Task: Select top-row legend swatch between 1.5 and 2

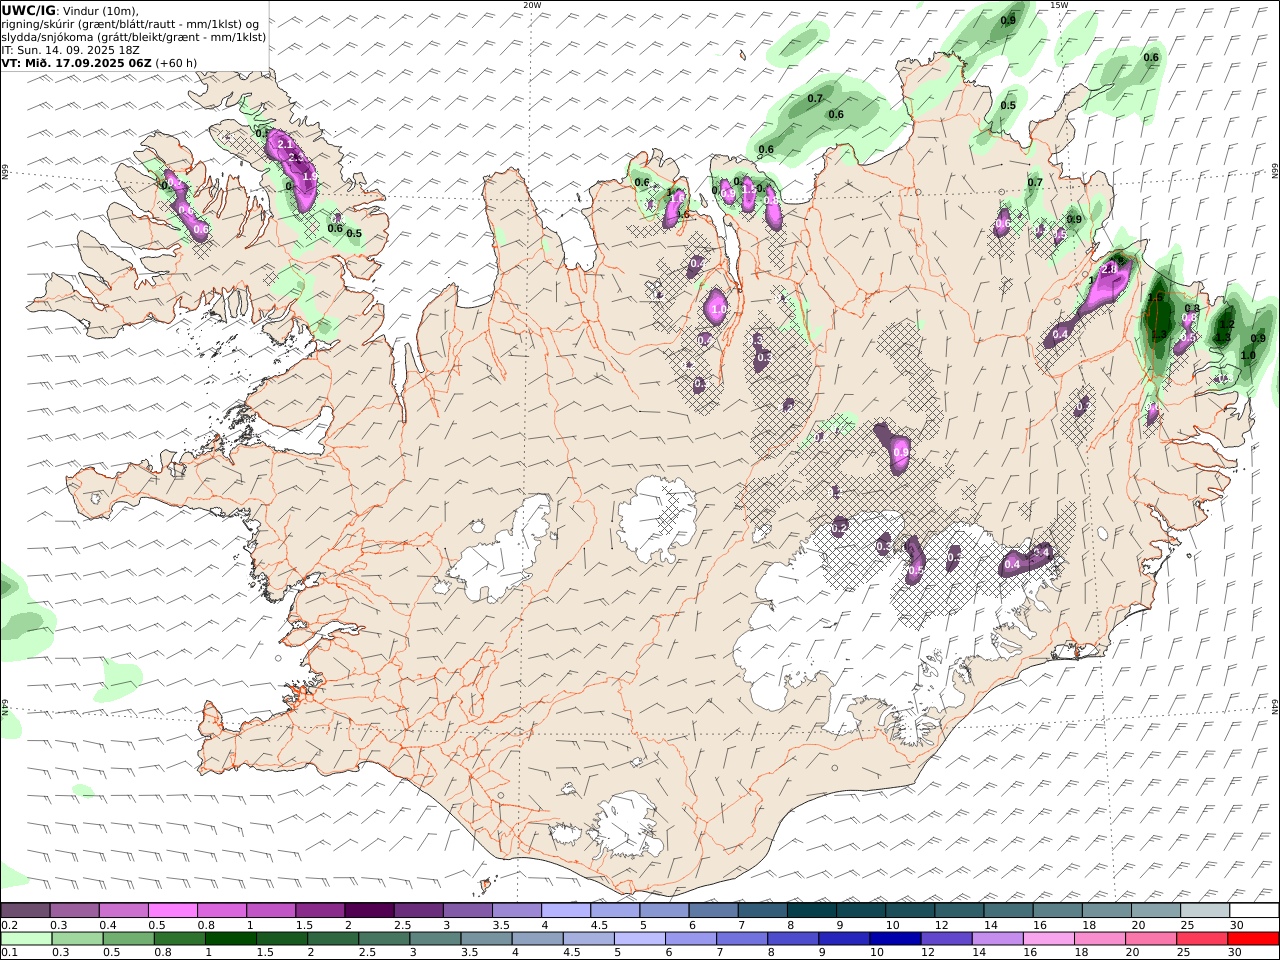Action: (x=320, y=910)
